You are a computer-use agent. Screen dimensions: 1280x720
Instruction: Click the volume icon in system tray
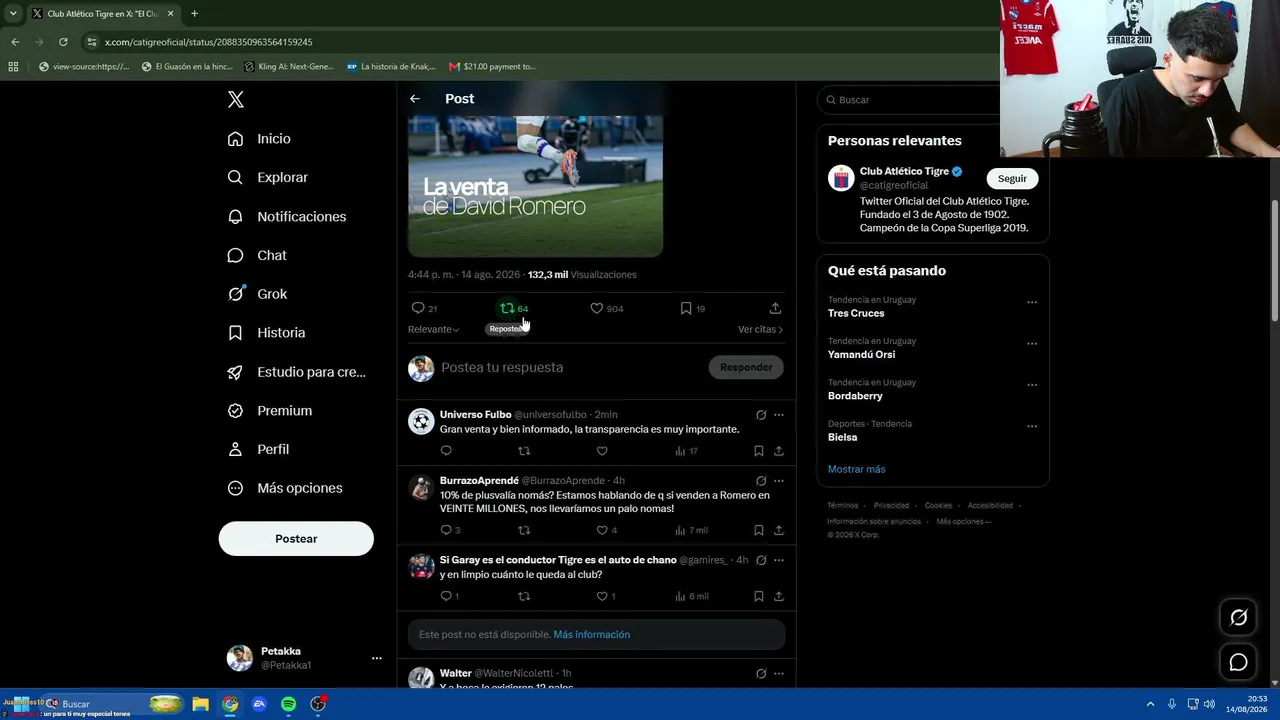click(1209, 704)
